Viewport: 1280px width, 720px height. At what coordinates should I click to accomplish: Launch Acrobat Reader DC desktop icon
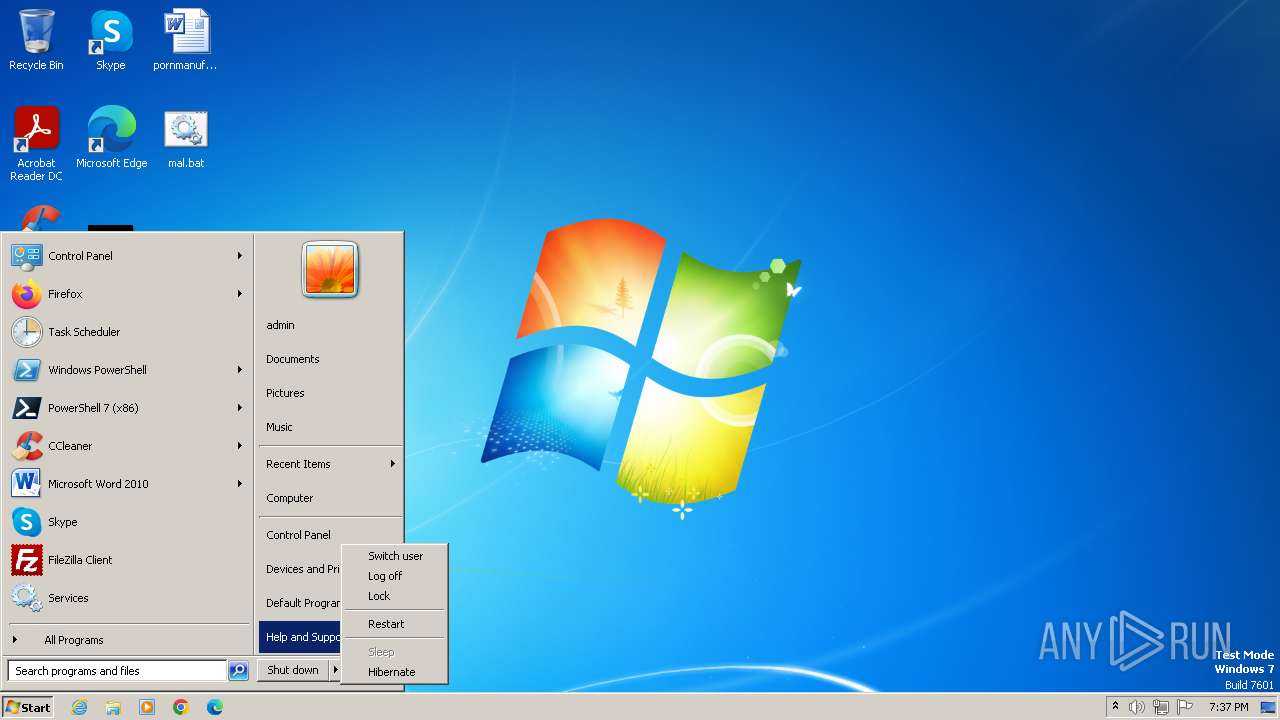[x=36, y=143]
